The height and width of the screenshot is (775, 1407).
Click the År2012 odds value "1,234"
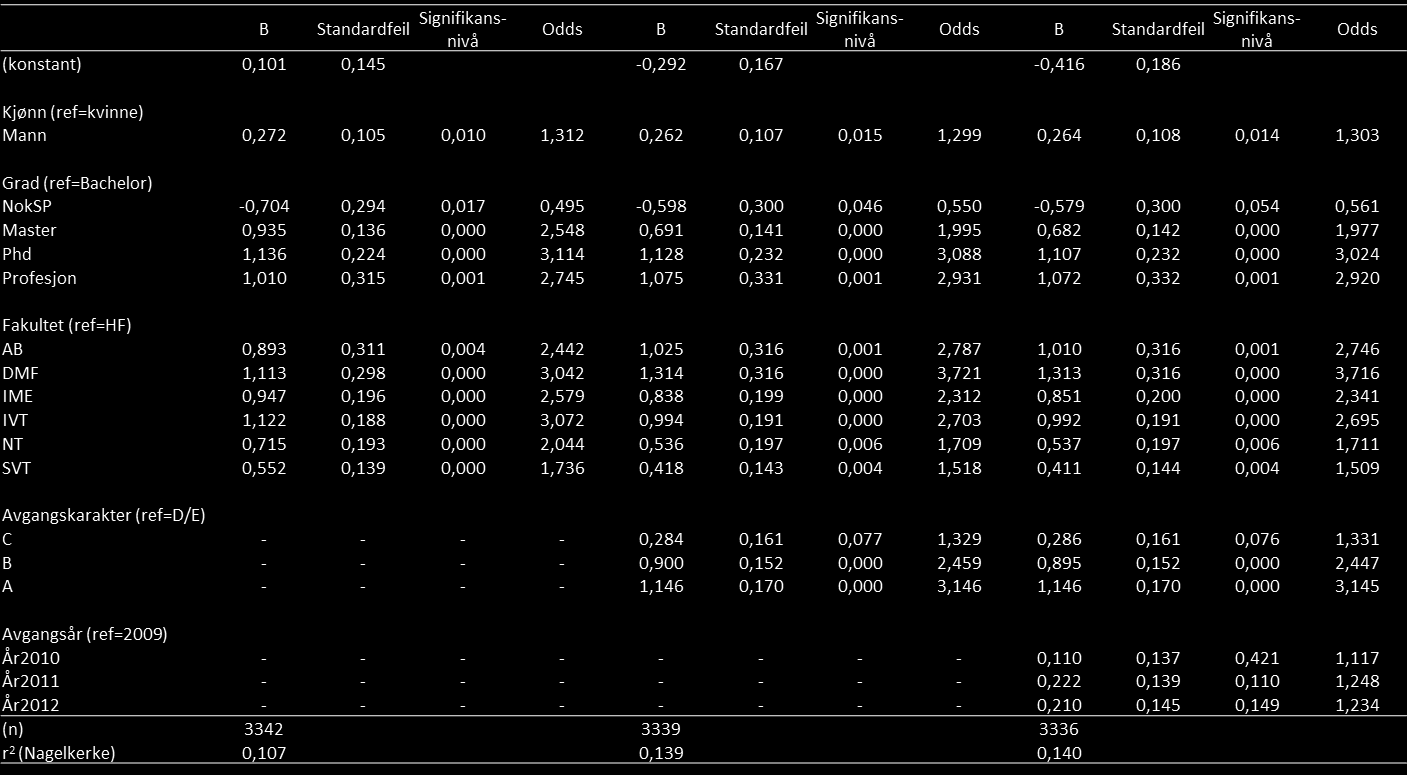1357,706
